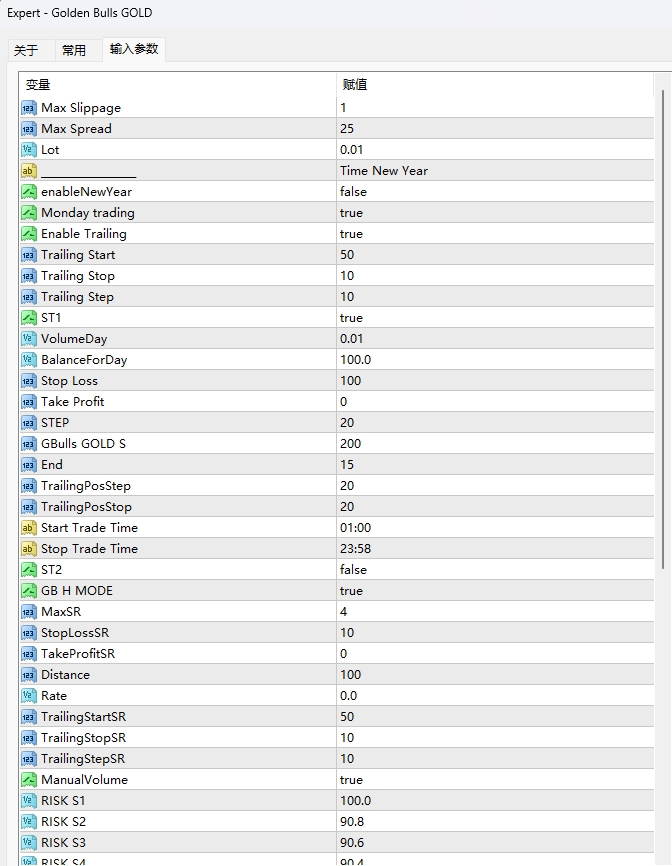The height and width of the screenshot is (866, 672).
Task: Click the double-type icon next to Lot
Action: coord(28,150)
